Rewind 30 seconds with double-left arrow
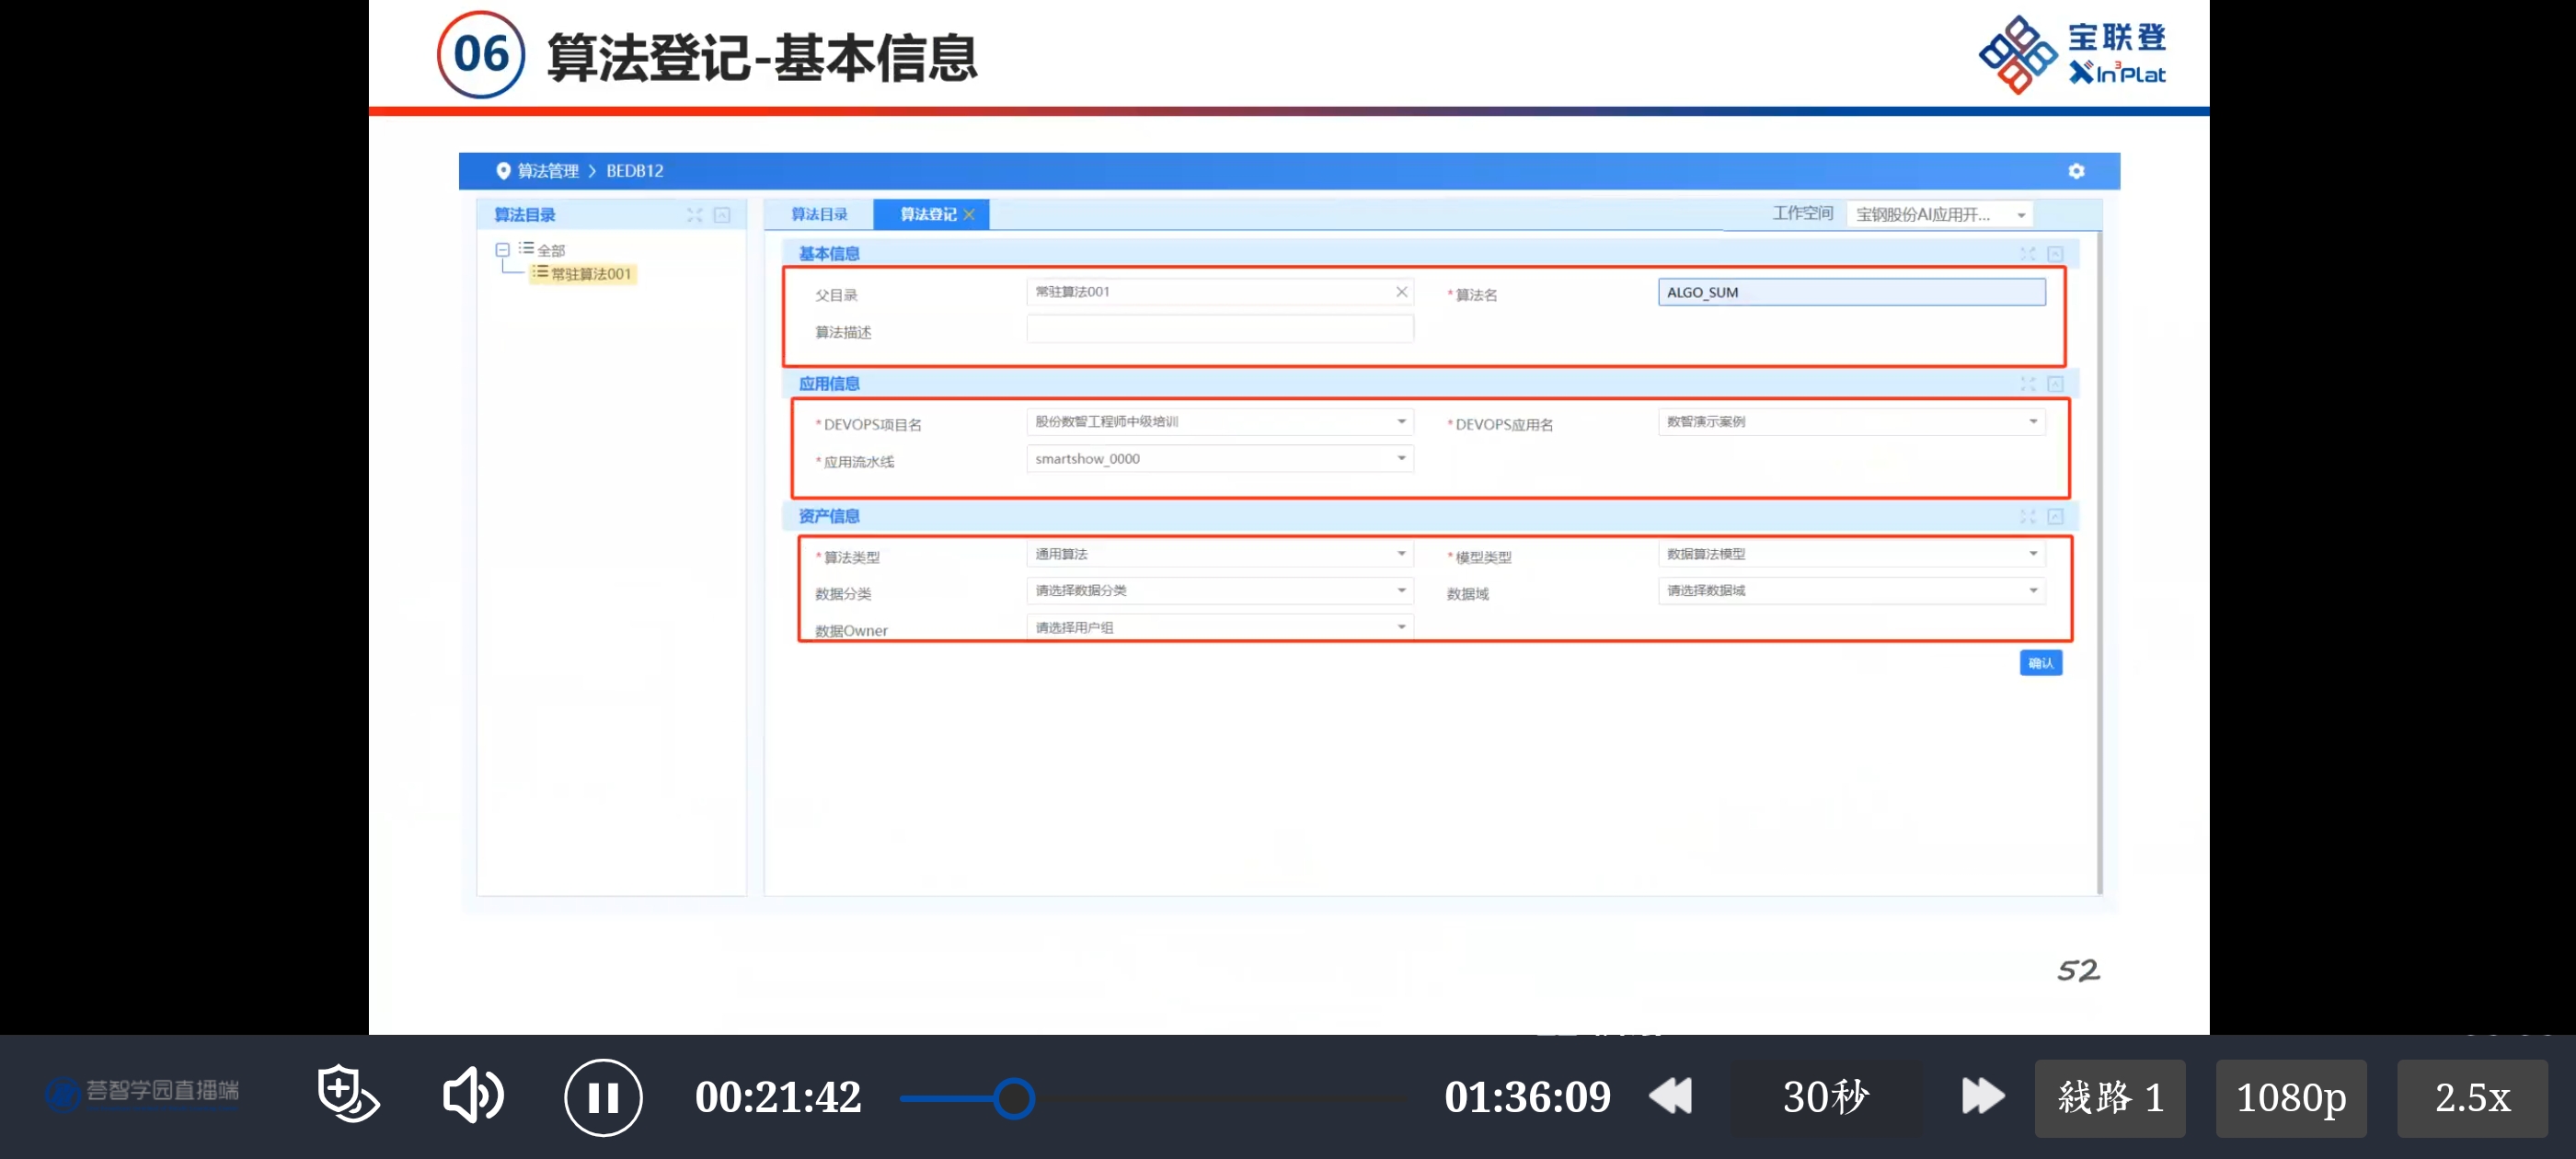The width and height of the screenshot is (2576, 1159). pos(1670,1096)
